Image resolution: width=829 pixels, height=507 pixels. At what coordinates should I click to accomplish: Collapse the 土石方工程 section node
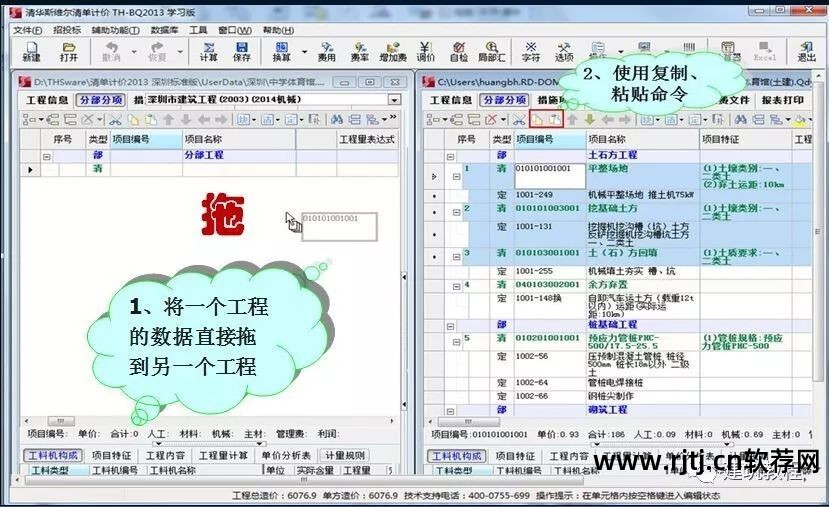pyautogui.click(x=450, y=156)
